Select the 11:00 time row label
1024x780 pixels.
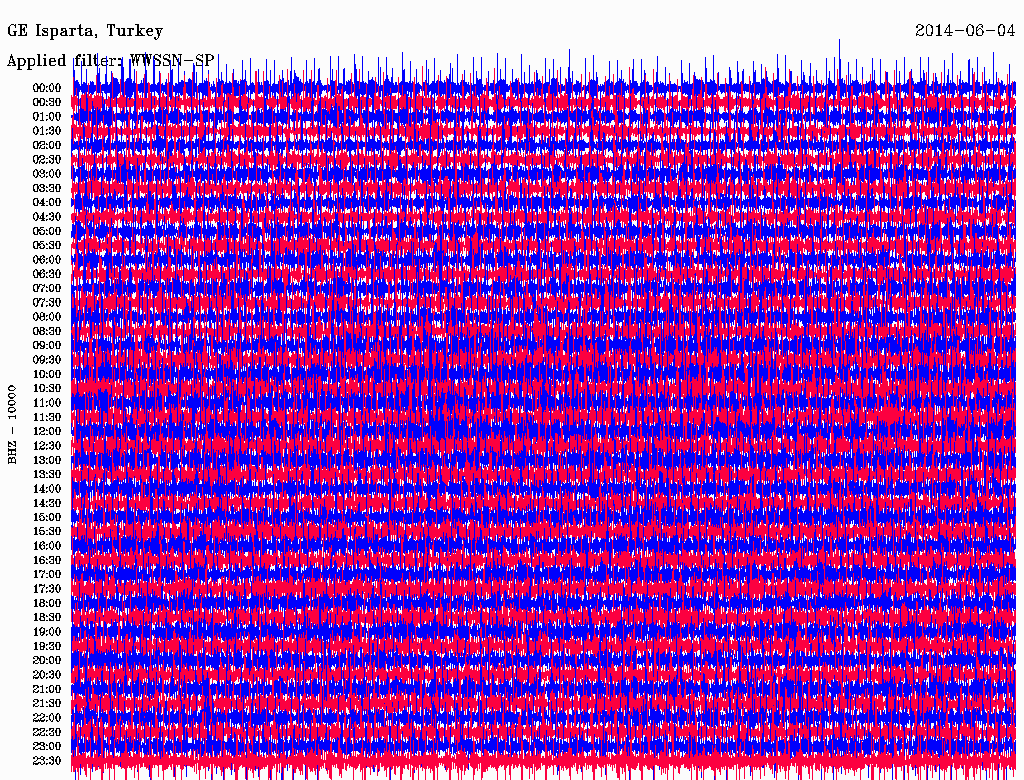(47, 402)
